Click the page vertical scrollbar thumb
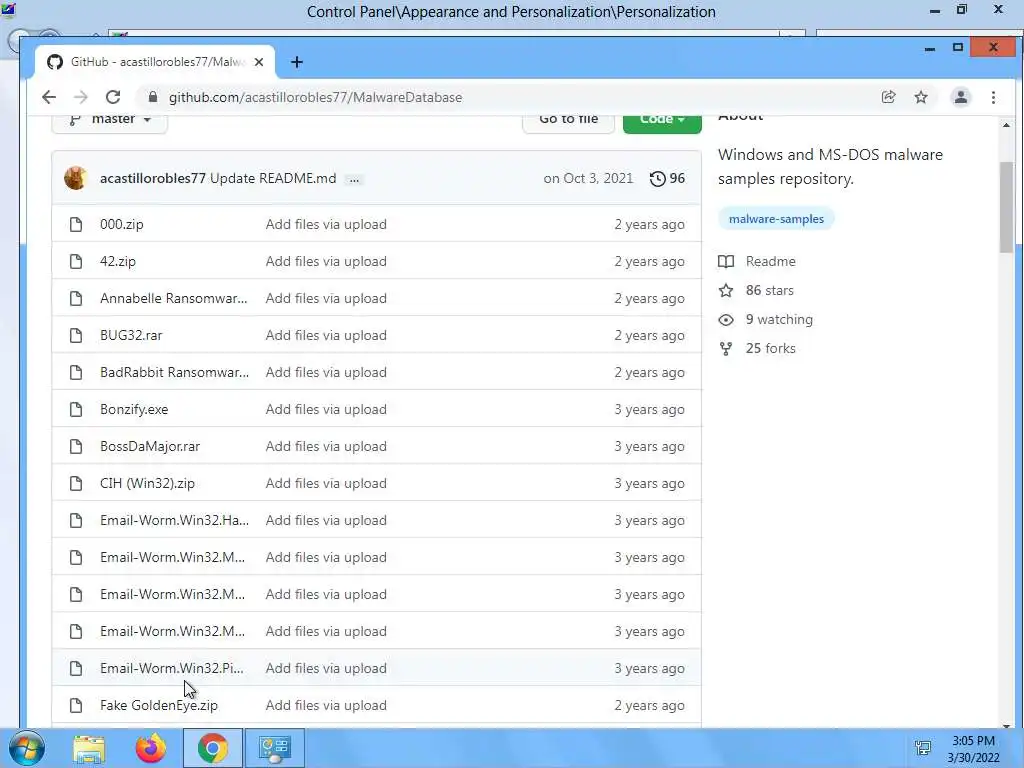The height and width of the screenshot is (768, 1024). tap(1006, 206)
